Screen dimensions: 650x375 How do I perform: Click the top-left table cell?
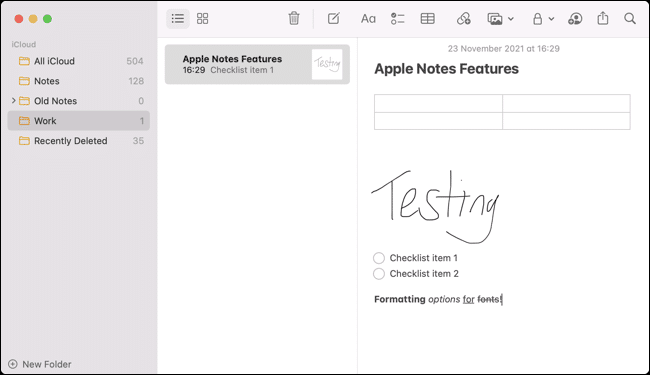pyautogui.click(x=438, y=104)
